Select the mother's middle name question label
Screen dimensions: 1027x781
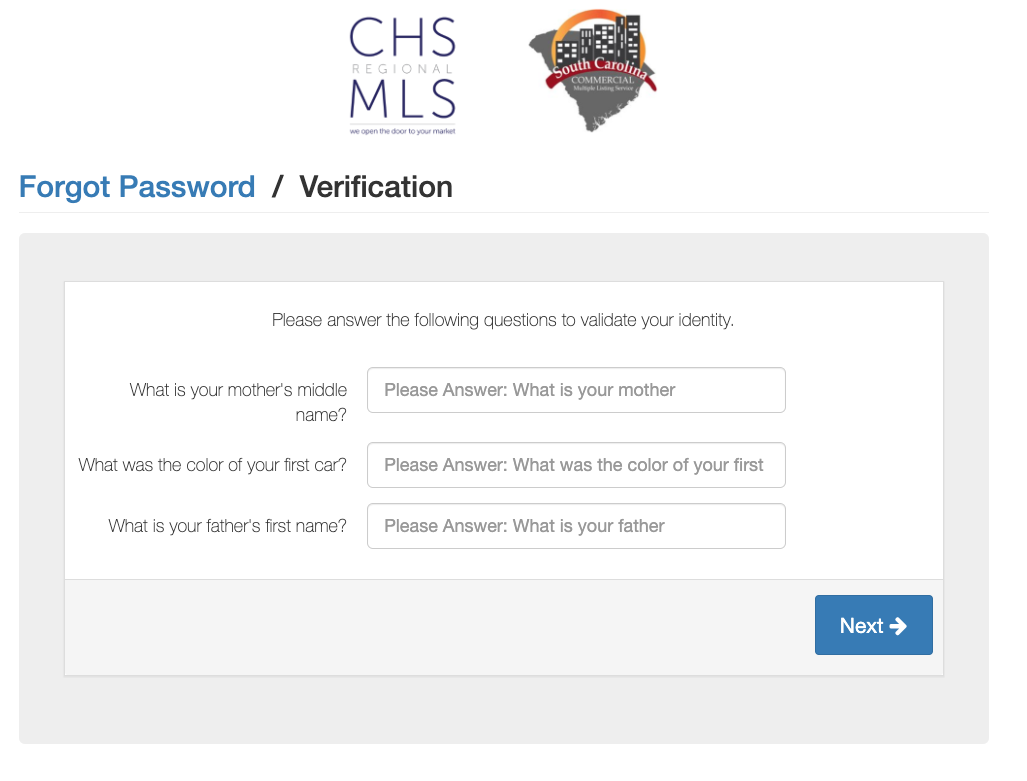238,402
